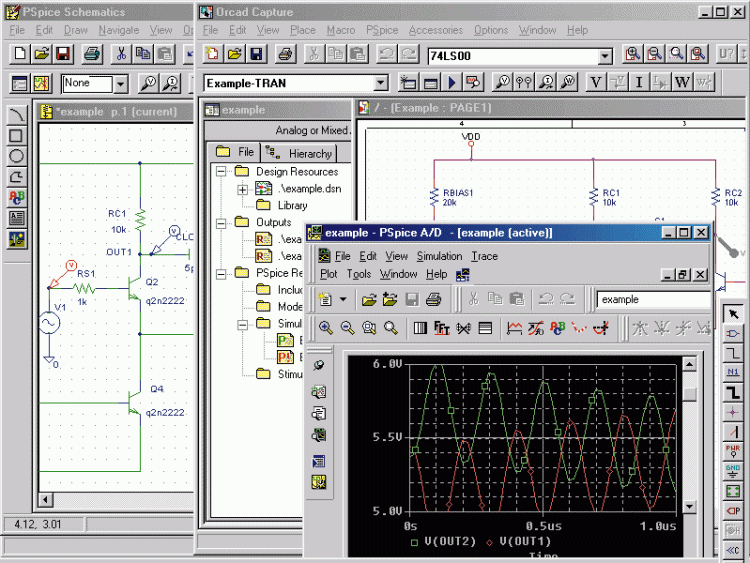The image size is (750, 563).
Task: Click the Text Label ABC icon in PSpice A/D
Action: (x=558, y=328)
